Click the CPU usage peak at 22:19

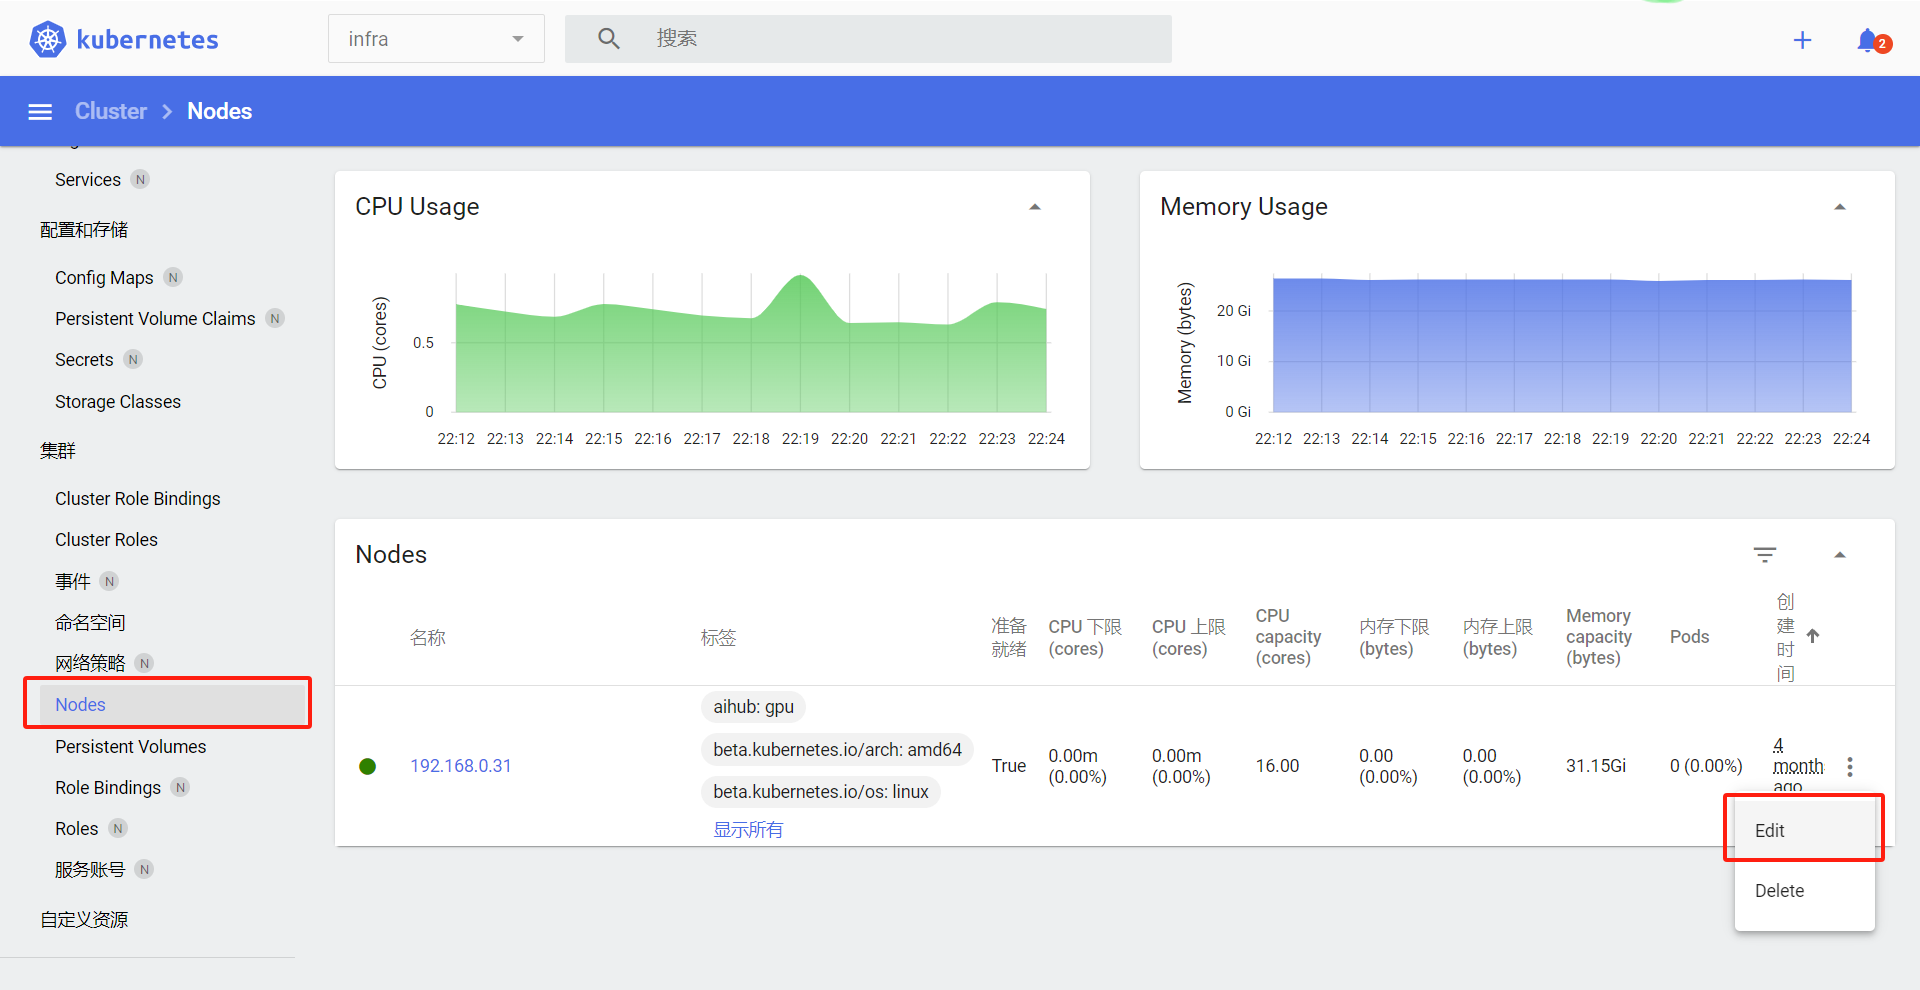[x=800, y=277]
